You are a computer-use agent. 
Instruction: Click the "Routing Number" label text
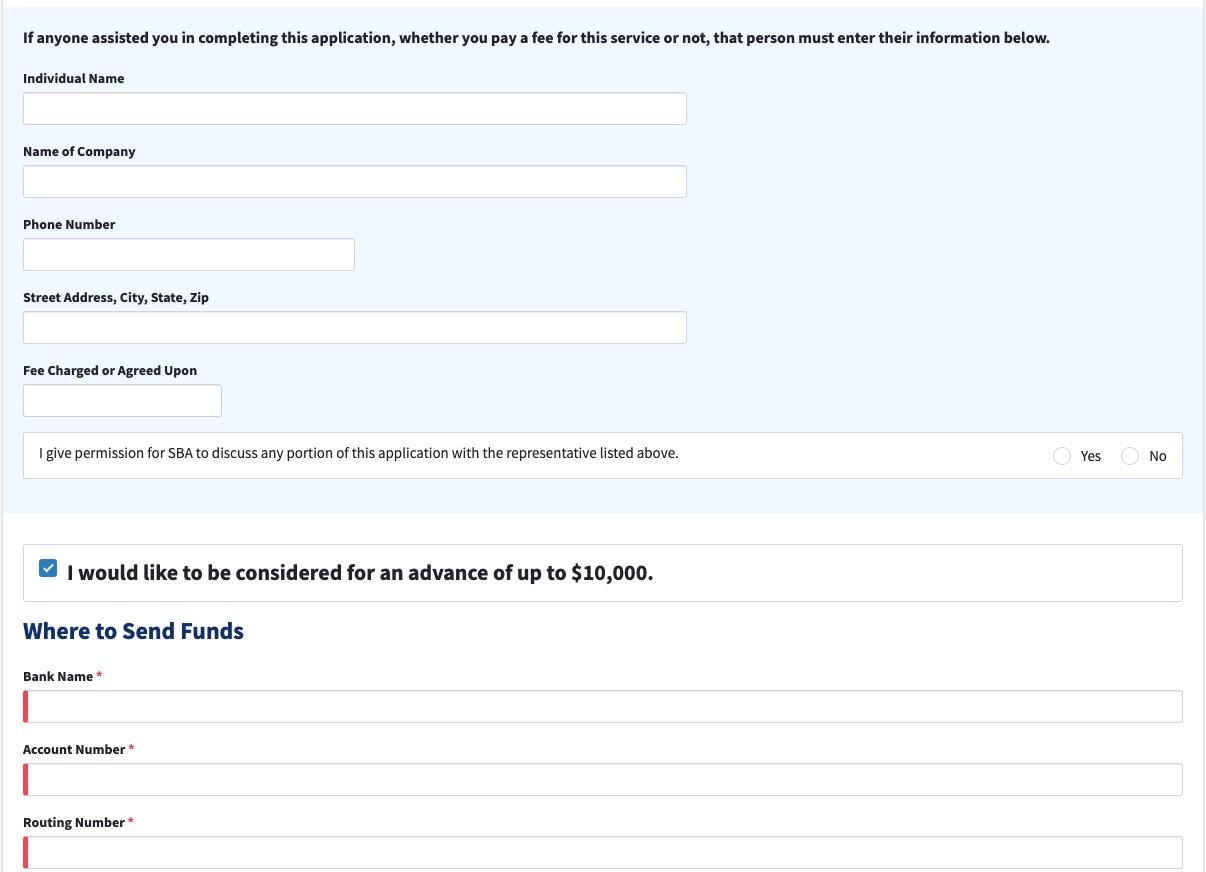[x=74, y=822]
